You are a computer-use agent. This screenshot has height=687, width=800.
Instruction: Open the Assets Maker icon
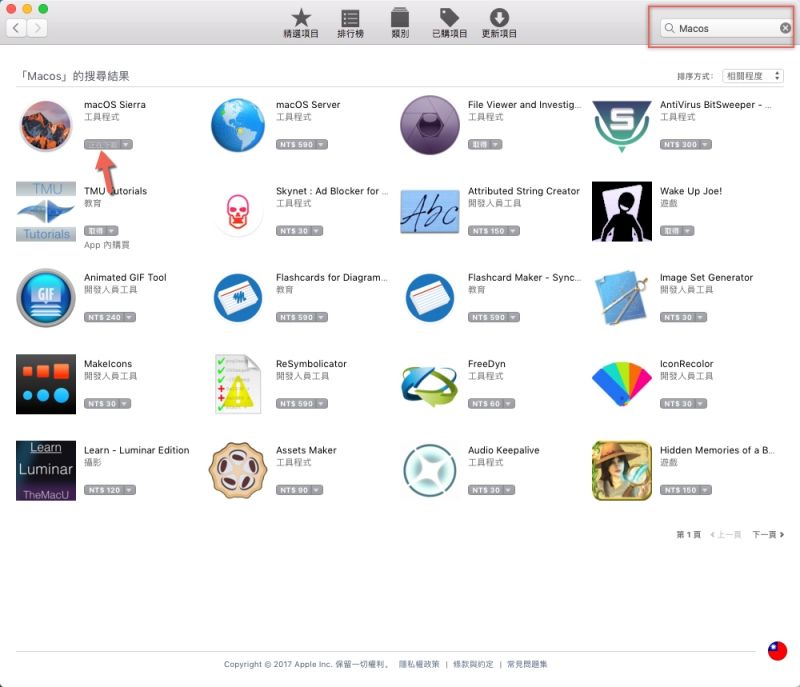[x=238, y=470]
